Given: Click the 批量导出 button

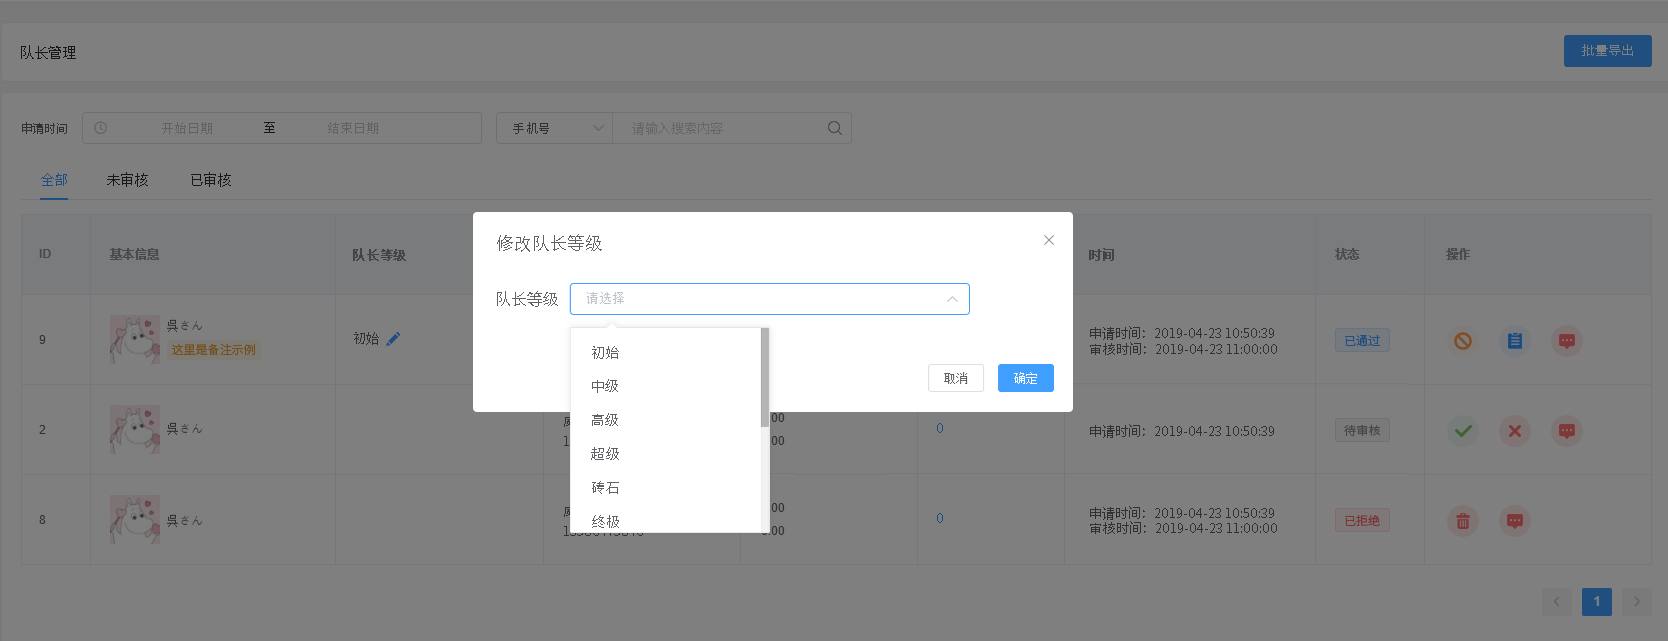Looking at the screenshot, I should pyautogui.click(x=1607, y=51).
